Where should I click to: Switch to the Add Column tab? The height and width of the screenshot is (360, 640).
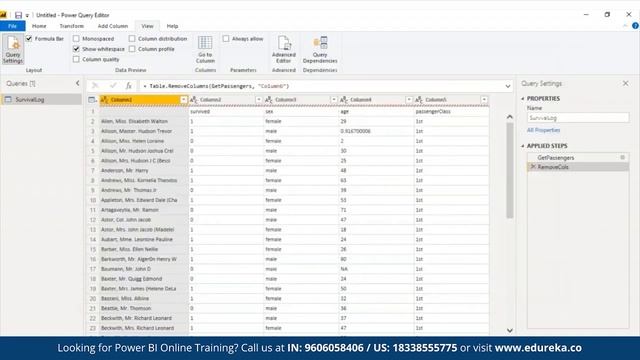(113, 26)
